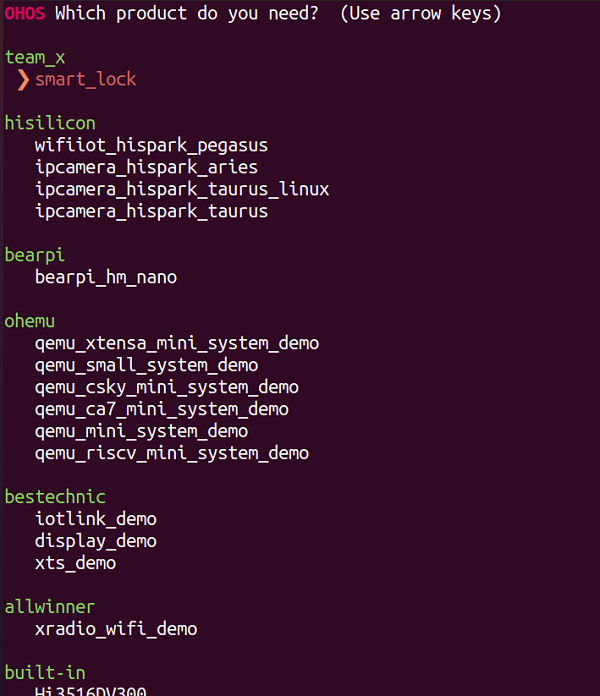Select qemu_csky_mini_system_demo
The image size is (600, 696).
(167, 388)
